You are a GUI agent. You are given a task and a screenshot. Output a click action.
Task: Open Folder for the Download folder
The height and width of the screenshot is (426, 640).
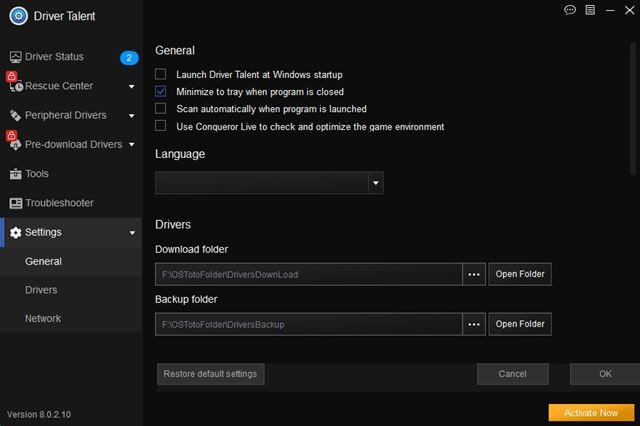520,274
